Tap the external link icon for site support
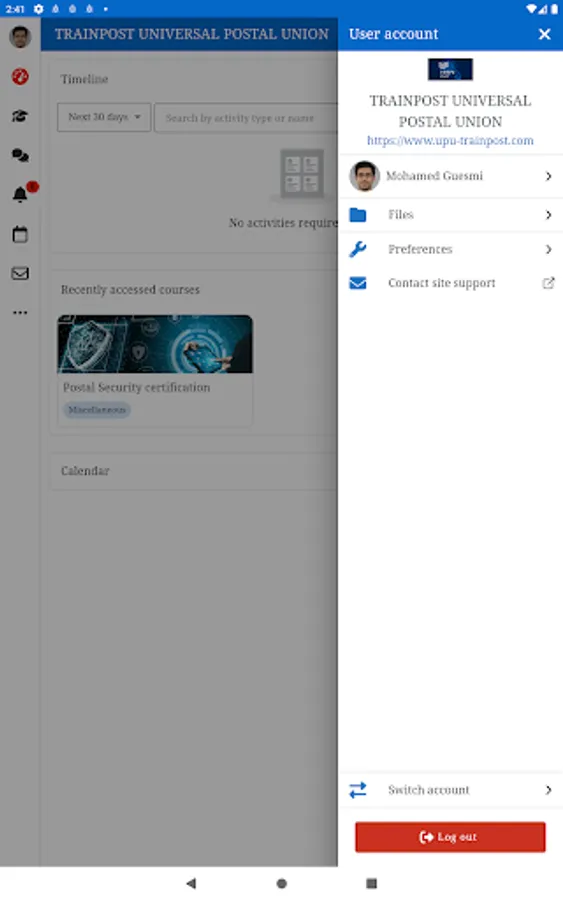563x900 pixels. [x=549, y=283]
